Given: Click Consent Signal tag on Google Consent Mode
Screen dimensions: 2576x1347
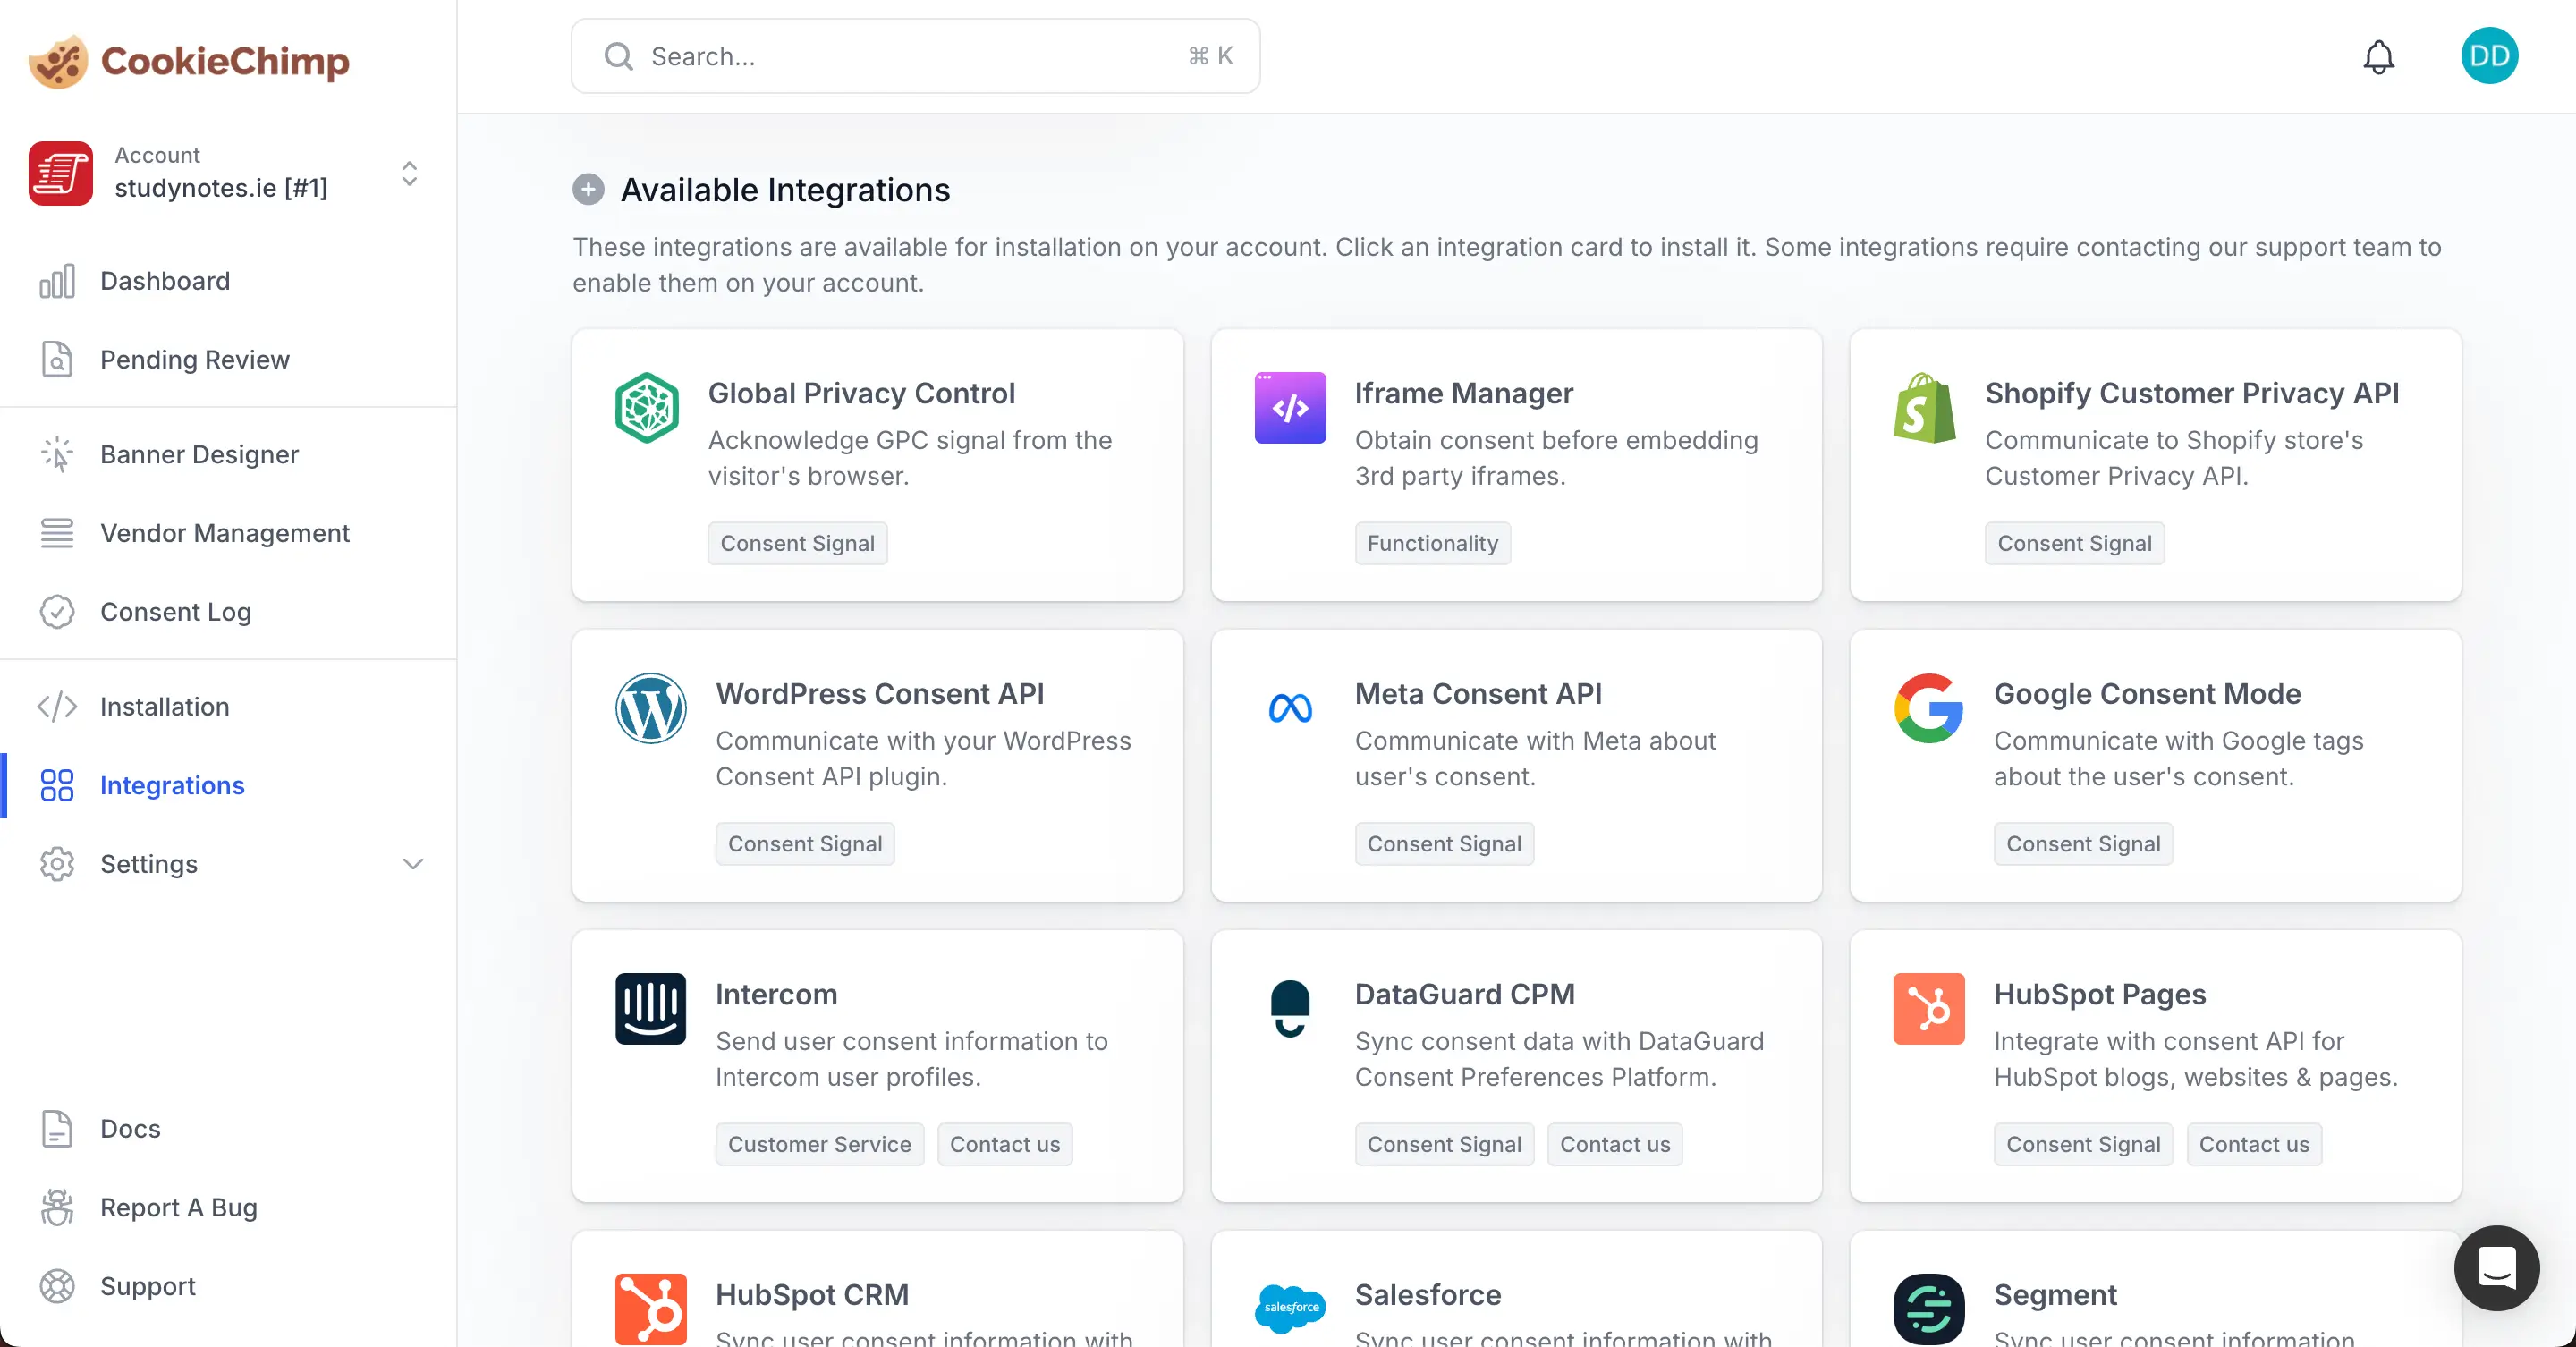Looking at the screenshot, I should (x=2083, y=844).
